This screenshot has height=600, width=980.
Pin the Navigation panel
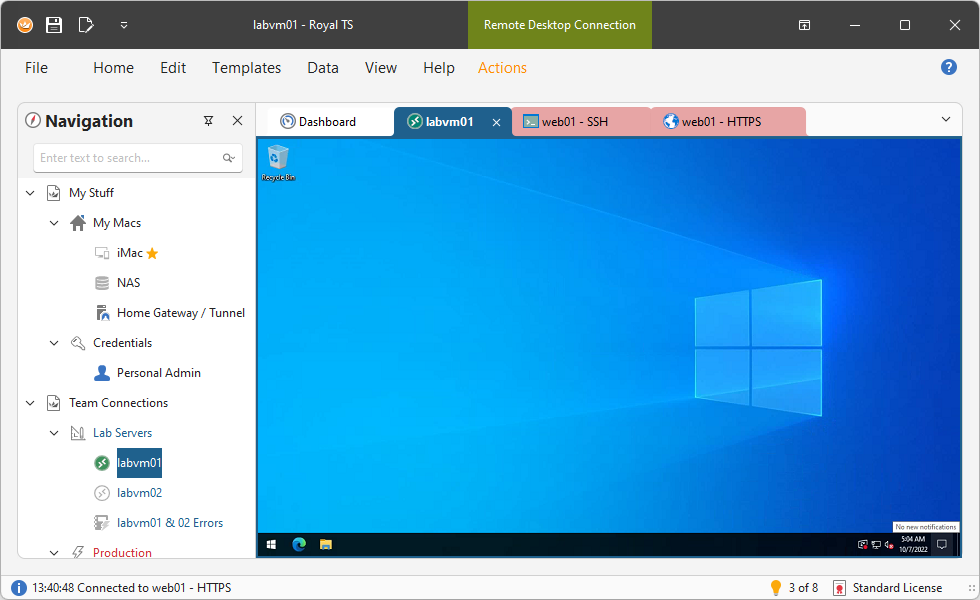(208, 121)
